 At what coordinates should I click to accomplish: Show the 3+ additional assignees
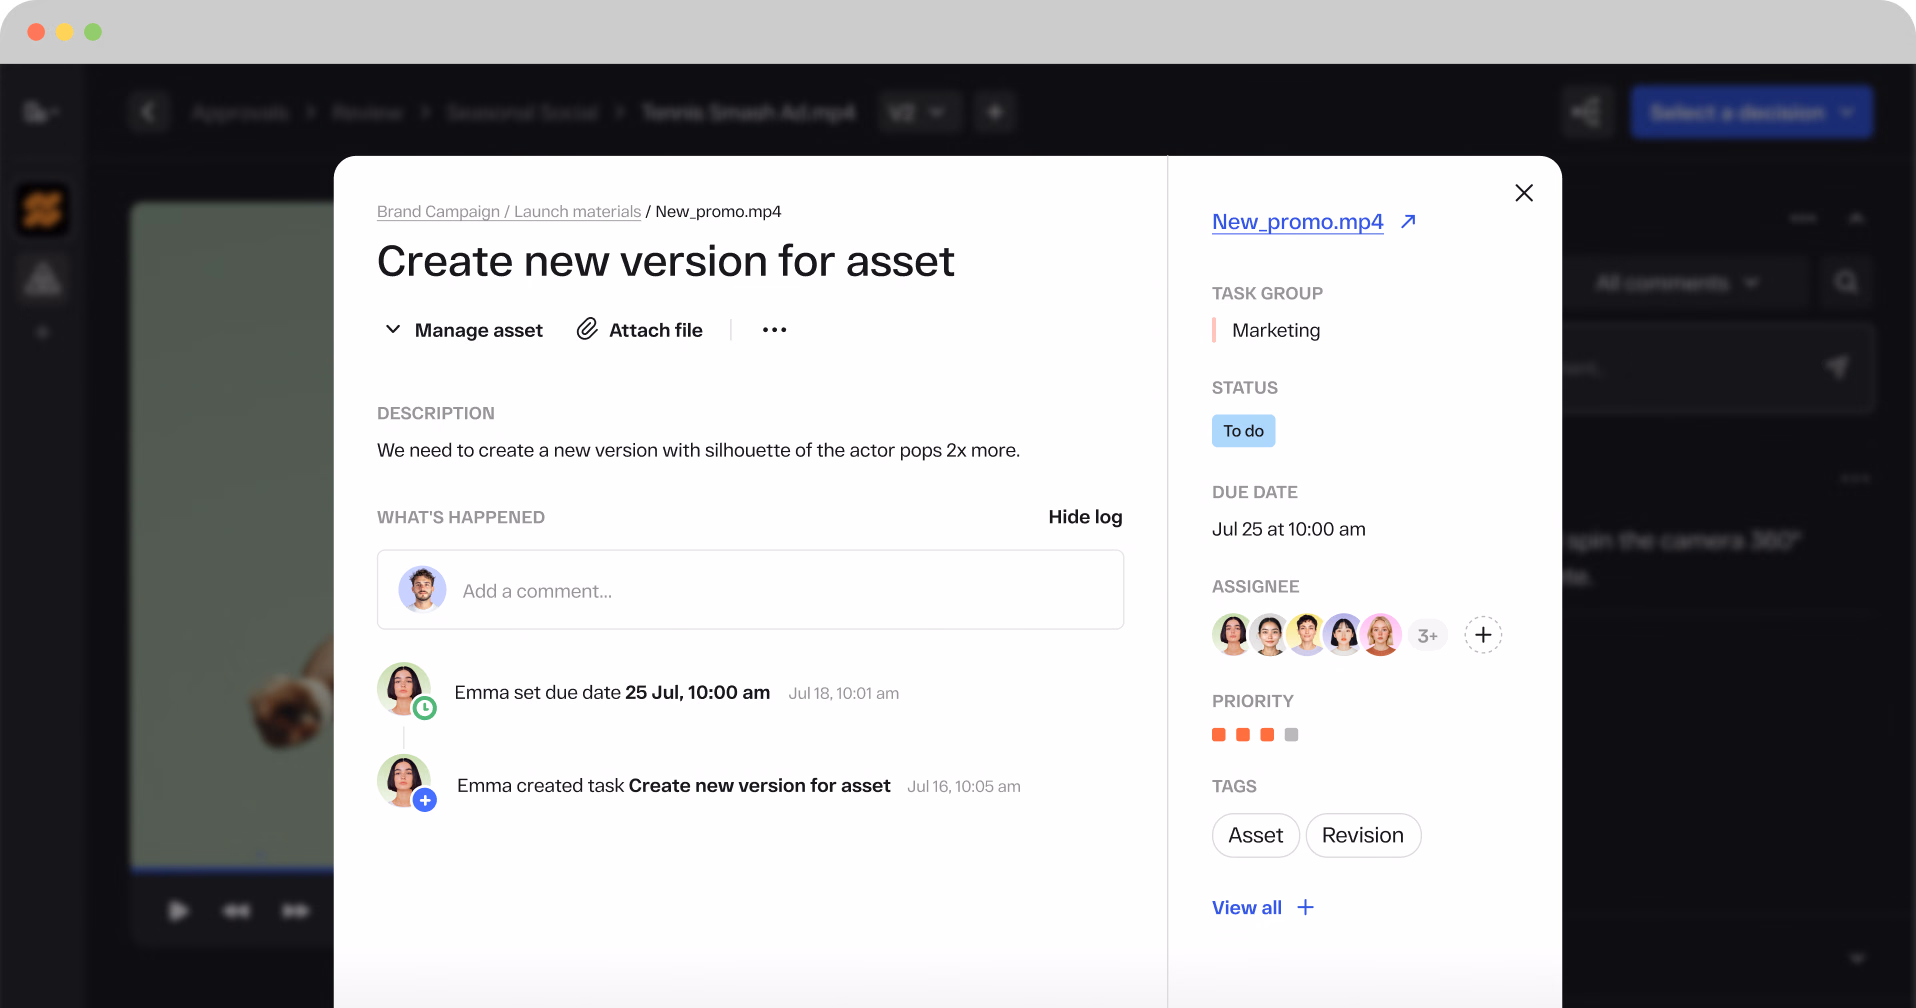[x=1427, y=635]
